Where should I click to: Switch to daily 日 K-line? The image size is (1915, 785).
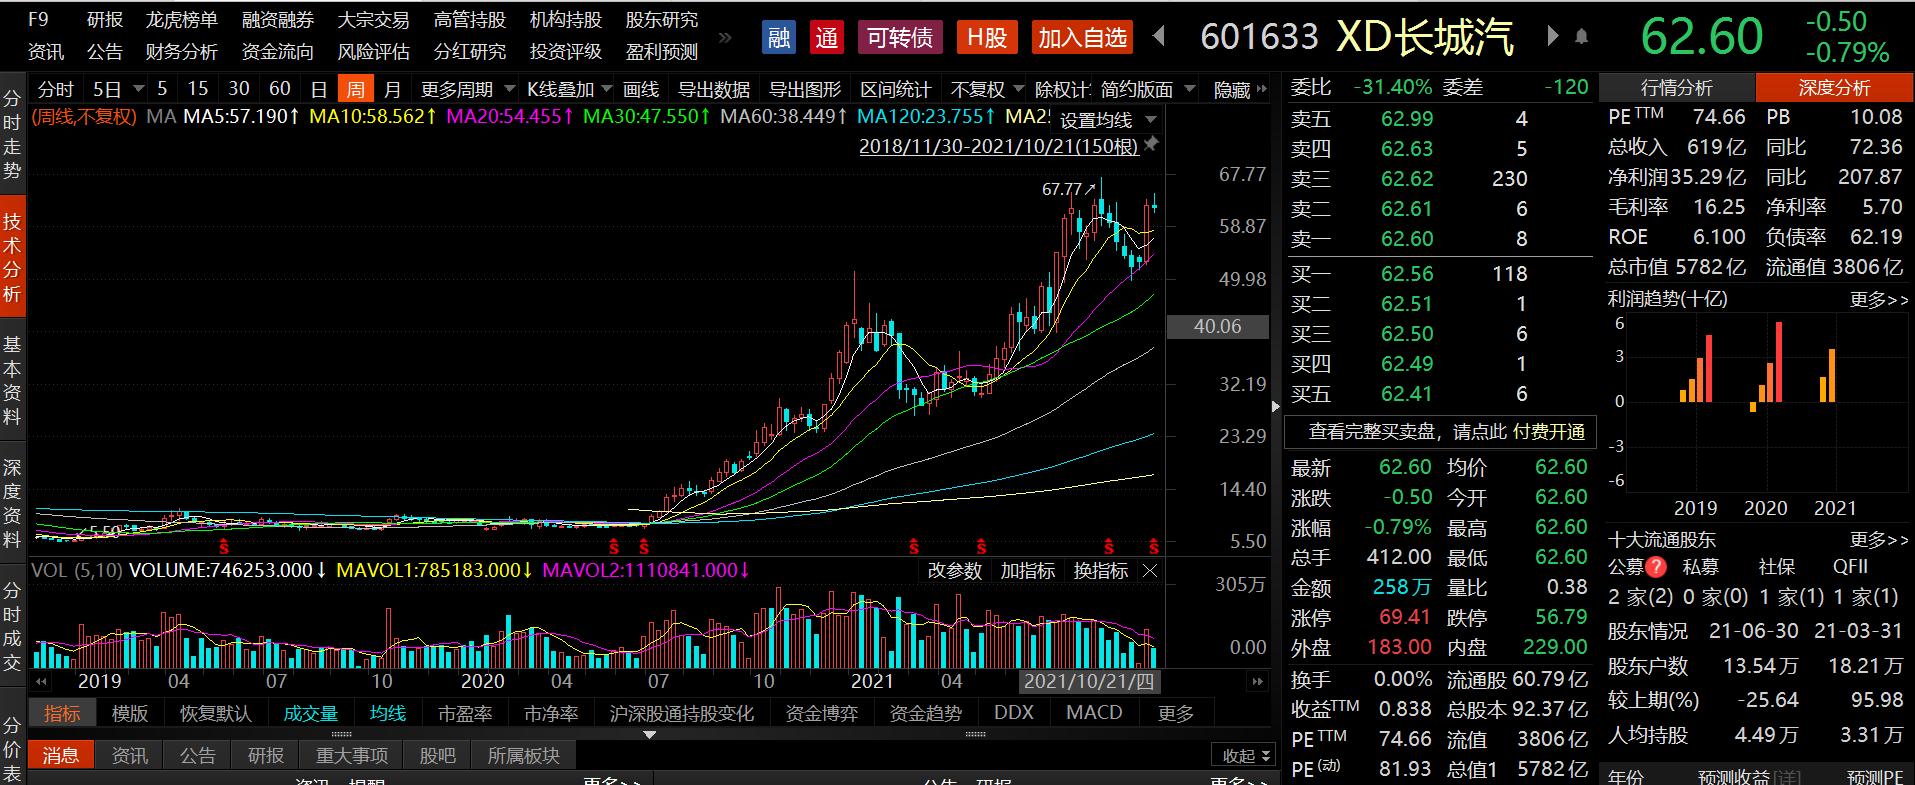(319, 89)
